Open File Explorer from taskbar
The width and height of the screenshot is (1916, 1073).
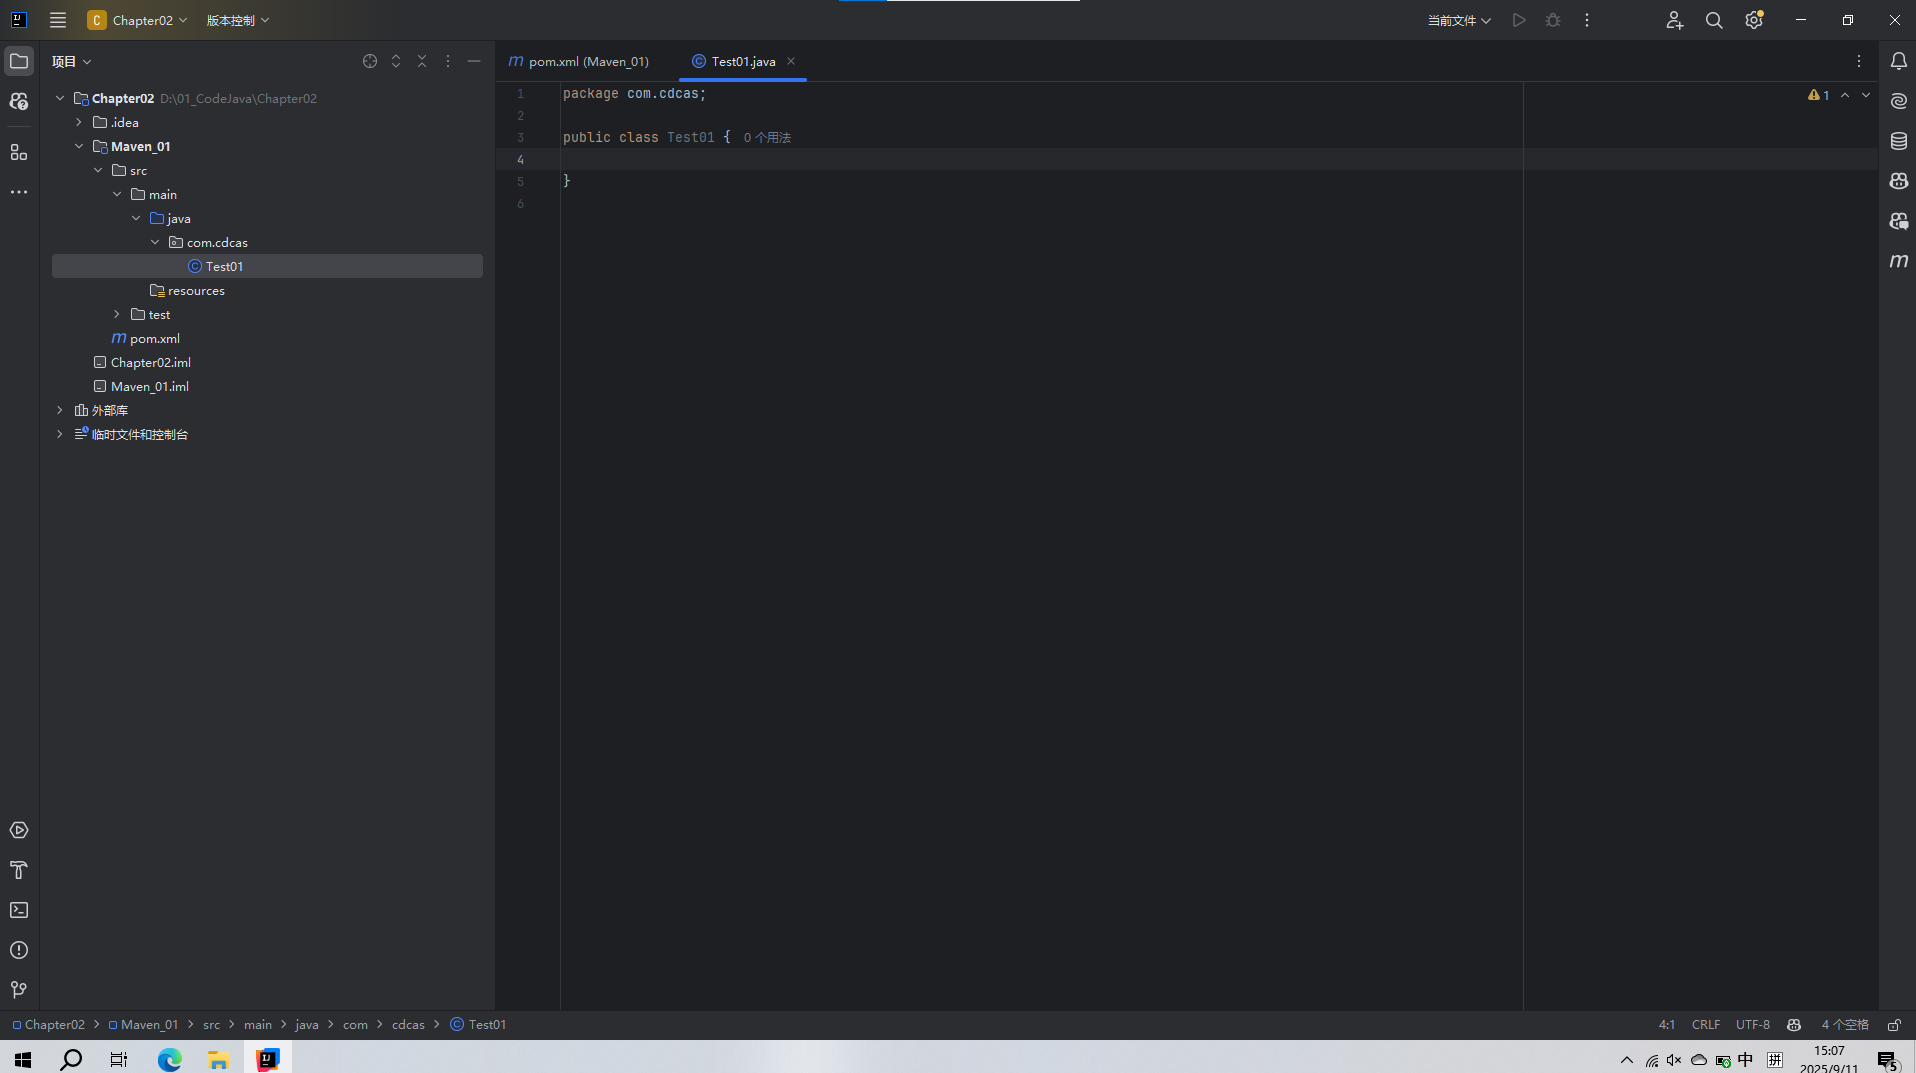point(218,1059)
